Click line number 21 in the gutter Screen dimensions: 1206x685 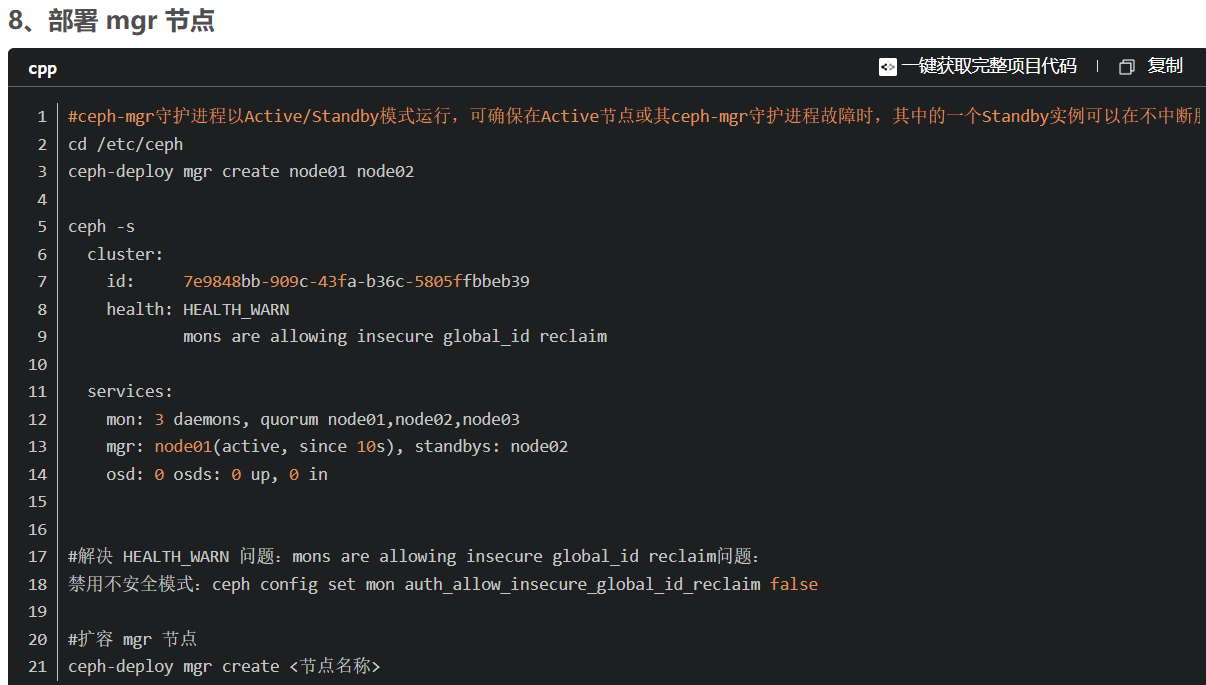[38, 666]
